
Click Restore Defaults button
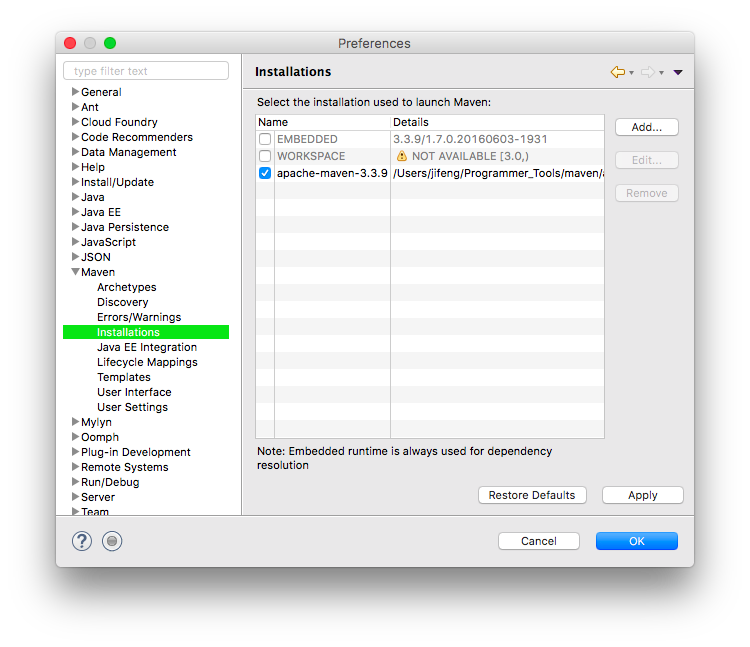click(532, 495)
